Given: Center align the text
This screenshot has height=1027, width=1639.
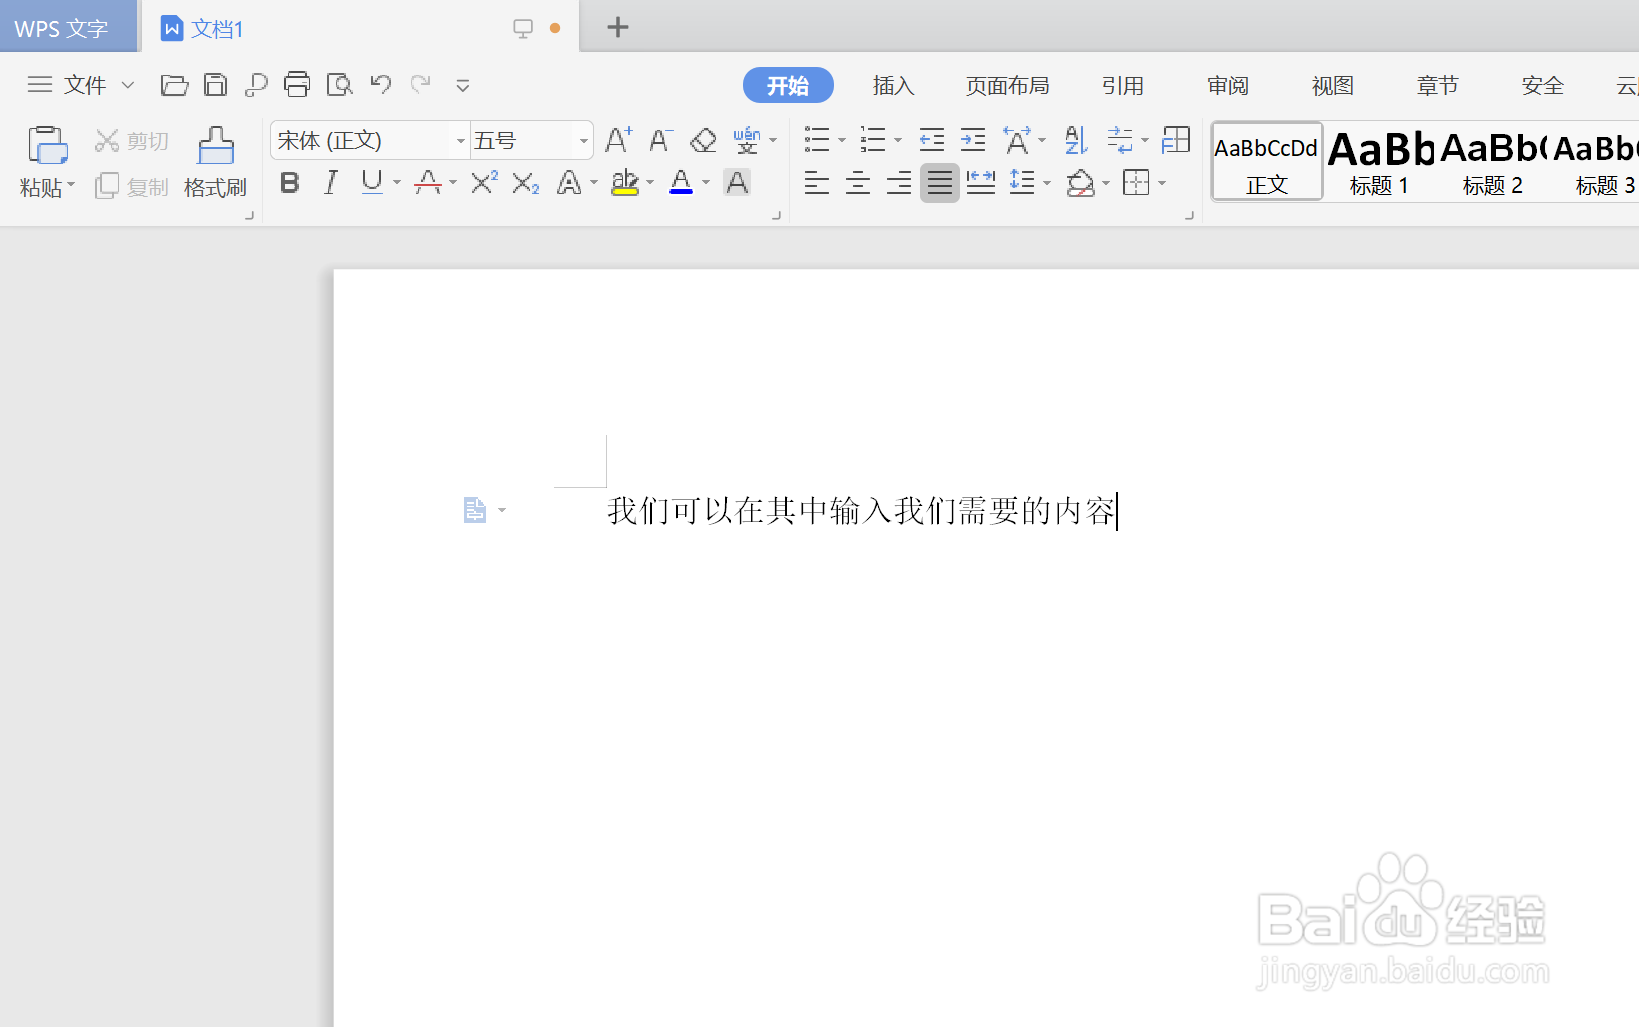Looking at the screenshot, I should pos(857,183).
